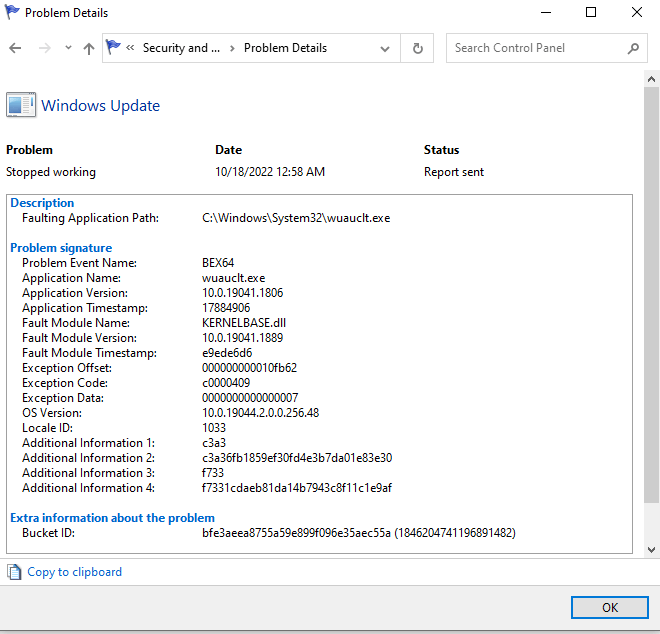
Task: Show hidden breadcrumb locations chevron
Action: pos(130,48)
